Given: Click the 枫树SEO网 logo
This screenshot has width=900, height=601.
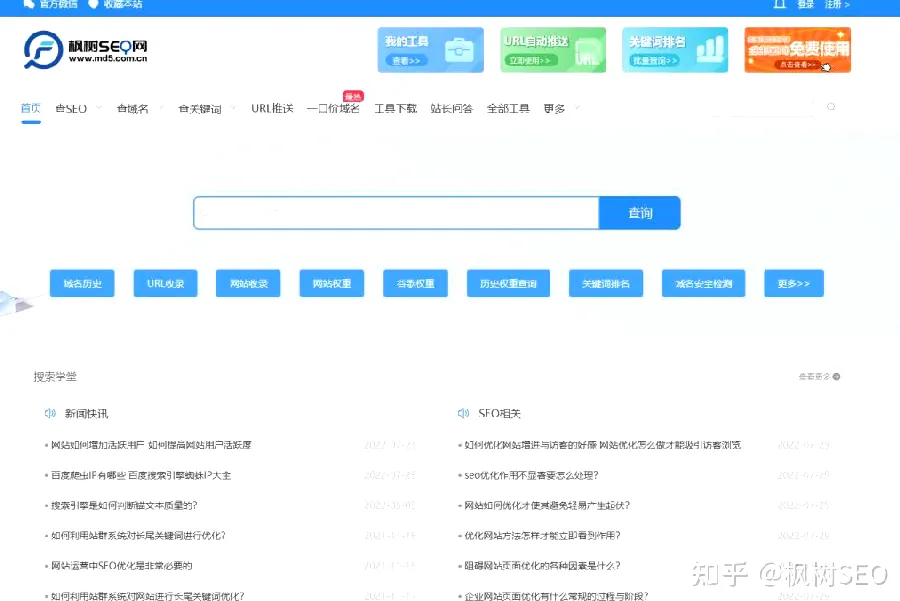Looking at the screenshot, I should click(x=86, y=50).
